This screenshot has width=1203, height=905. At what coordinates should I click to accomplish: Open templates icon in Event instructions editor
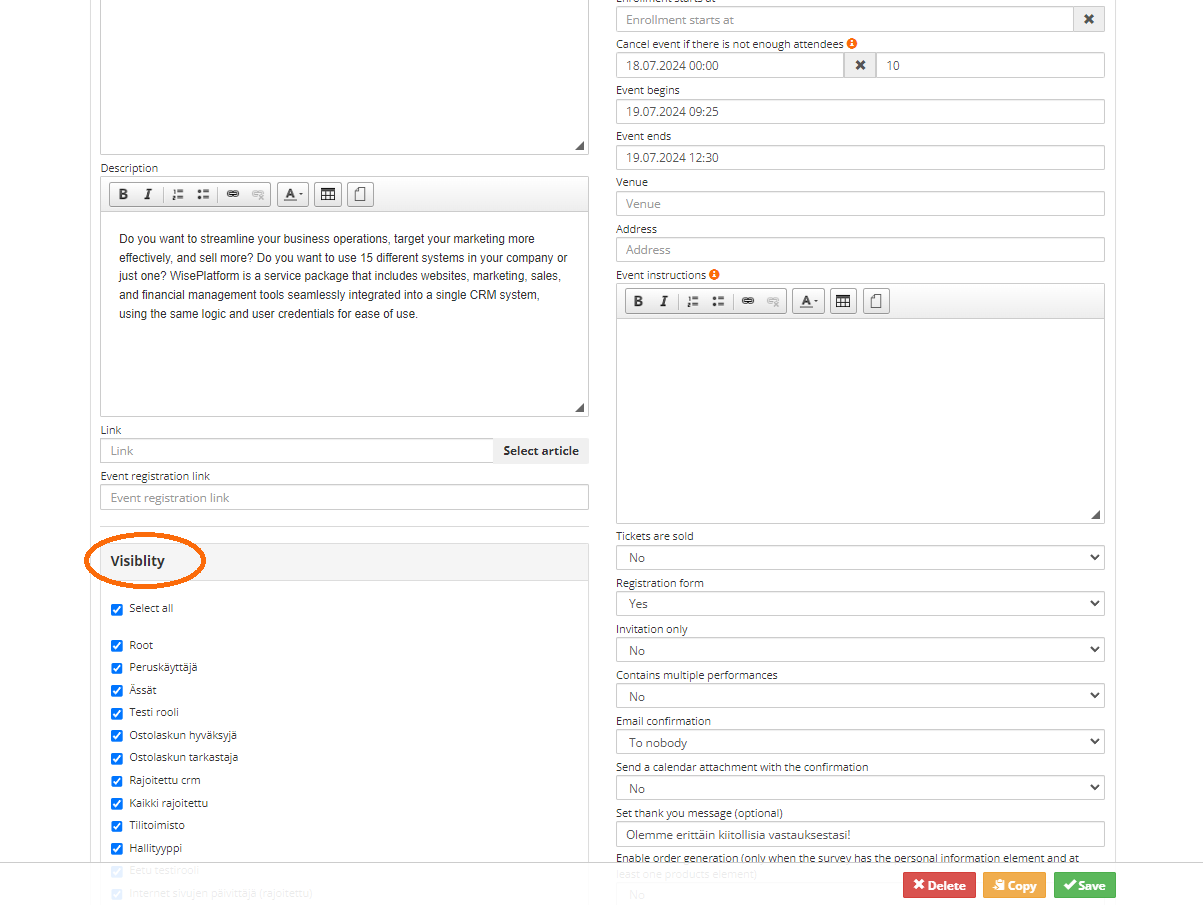coord(876,301)
